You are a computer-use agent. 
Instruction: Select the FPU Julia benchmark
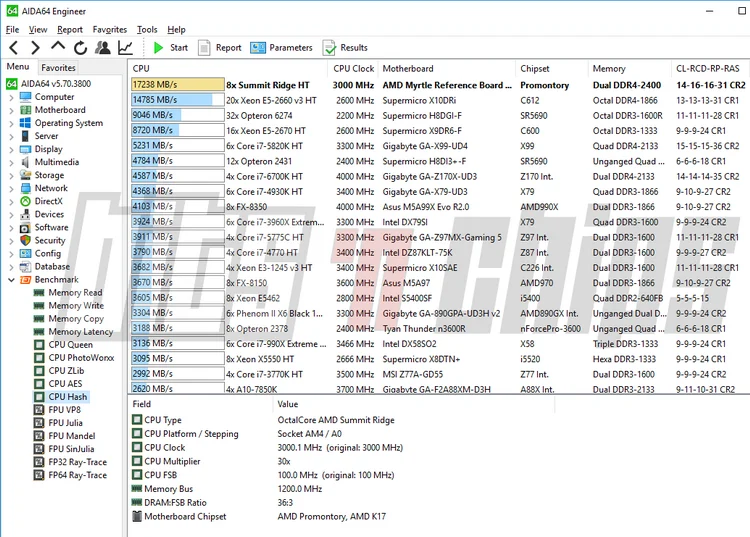tap(65, 423)
